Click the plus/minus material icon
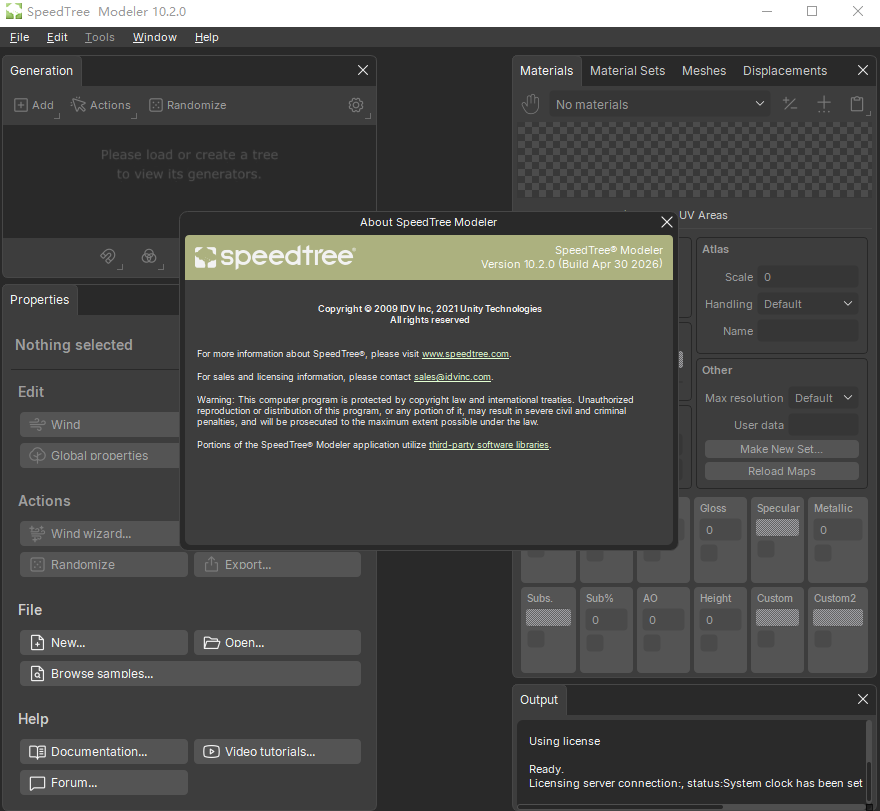 click(x=790, y=104)
